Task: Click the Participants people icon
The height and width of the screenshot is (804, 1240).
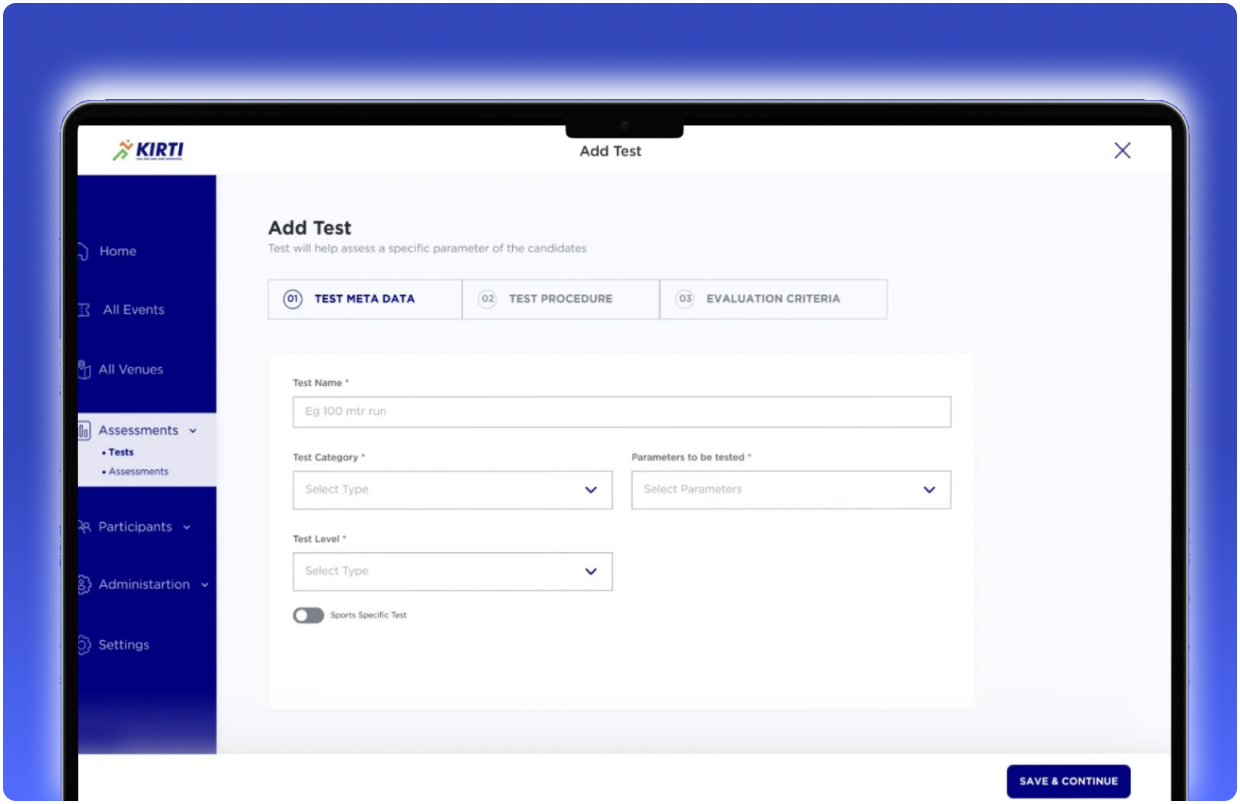Action: click(85, 527)
